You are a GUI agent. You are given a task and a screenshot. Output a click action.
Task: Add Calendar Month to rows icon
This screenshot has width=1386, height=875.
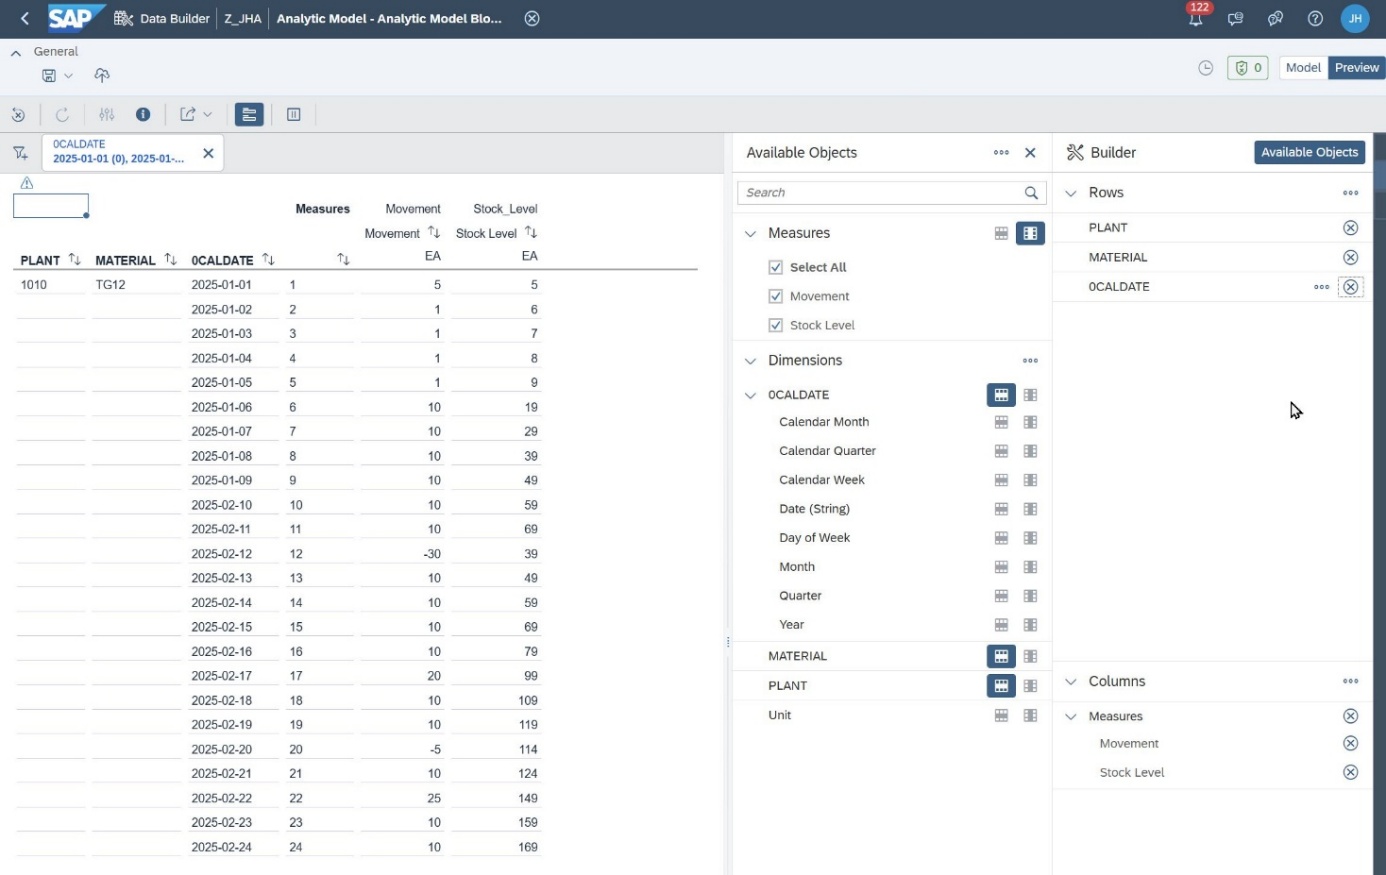1001,423
